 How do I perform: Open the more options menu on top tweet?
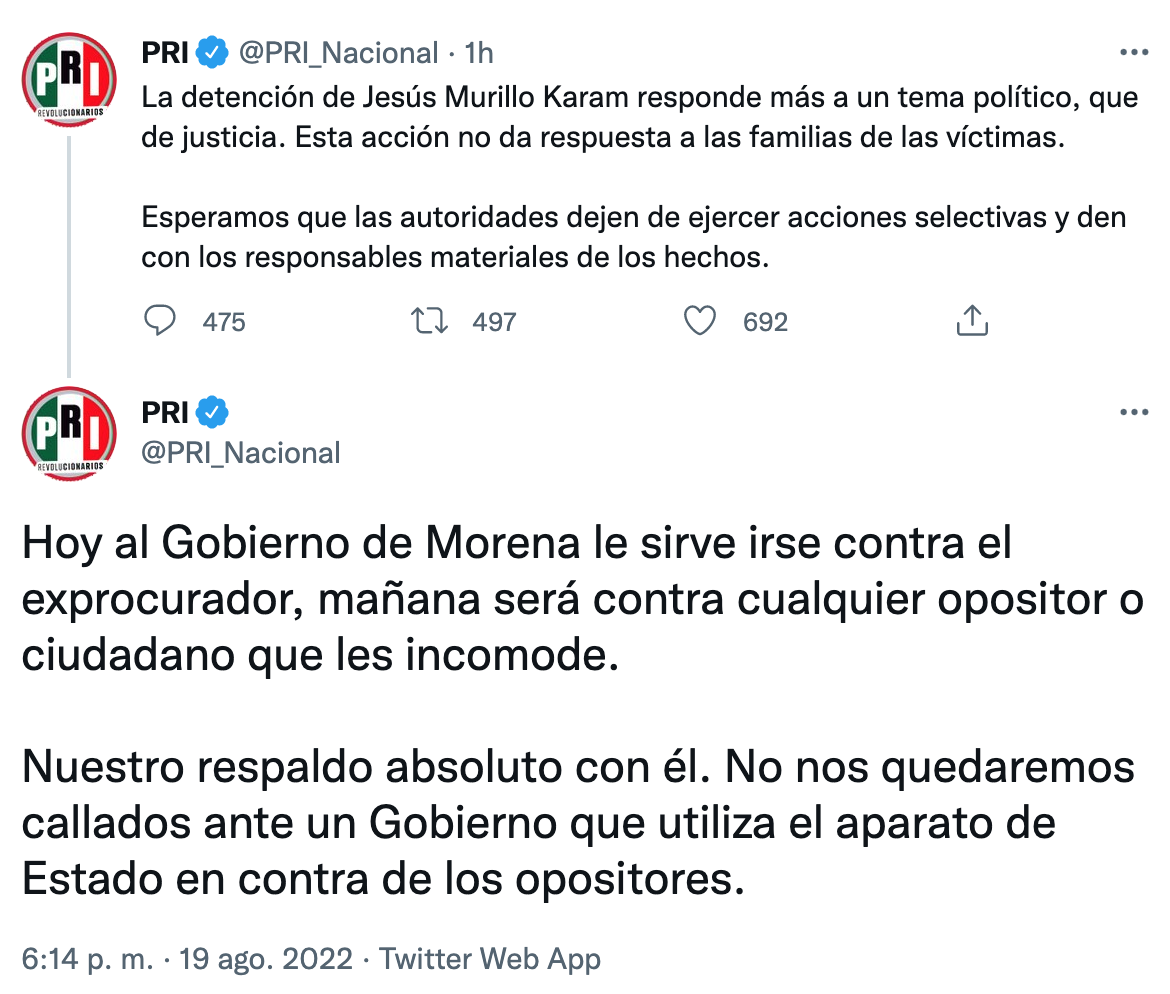(1132, 52)
